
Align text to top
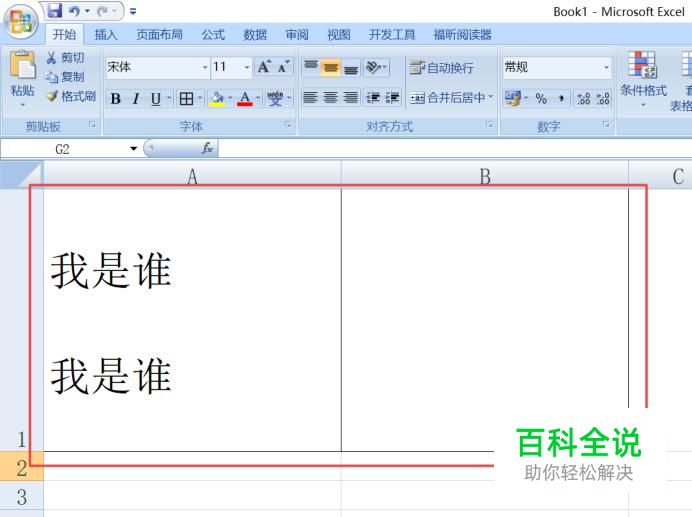point(311,67)
